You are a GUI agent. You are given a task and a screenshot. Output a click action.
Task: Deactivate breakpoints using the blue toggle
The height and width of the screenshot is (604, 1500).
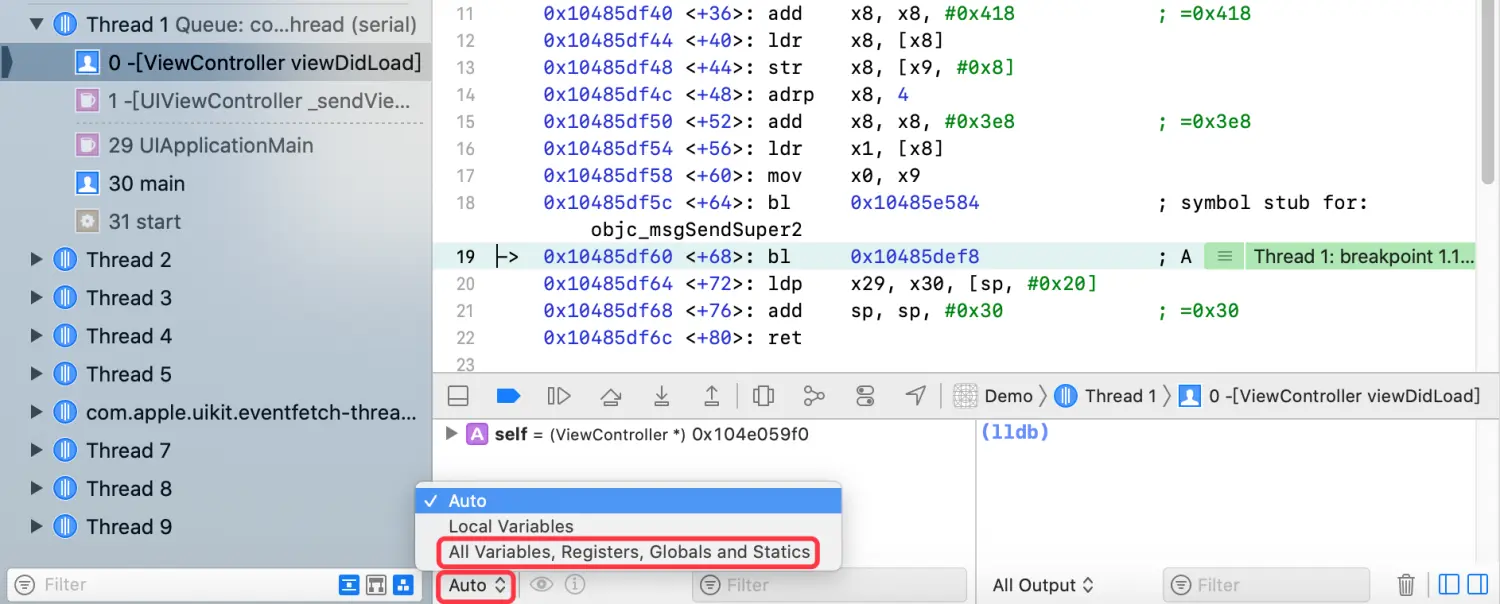coord(508,396)
